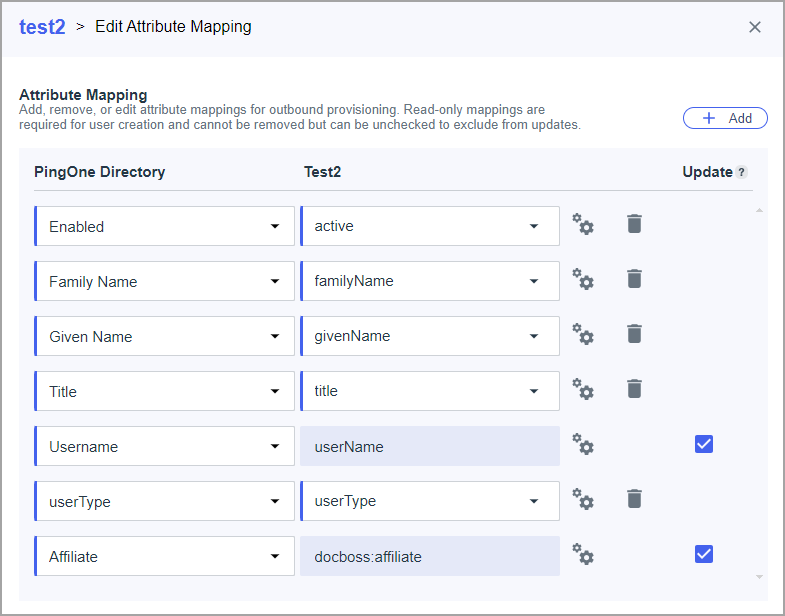Click the scrollbar down arrow in mapping list

[759, 577]
